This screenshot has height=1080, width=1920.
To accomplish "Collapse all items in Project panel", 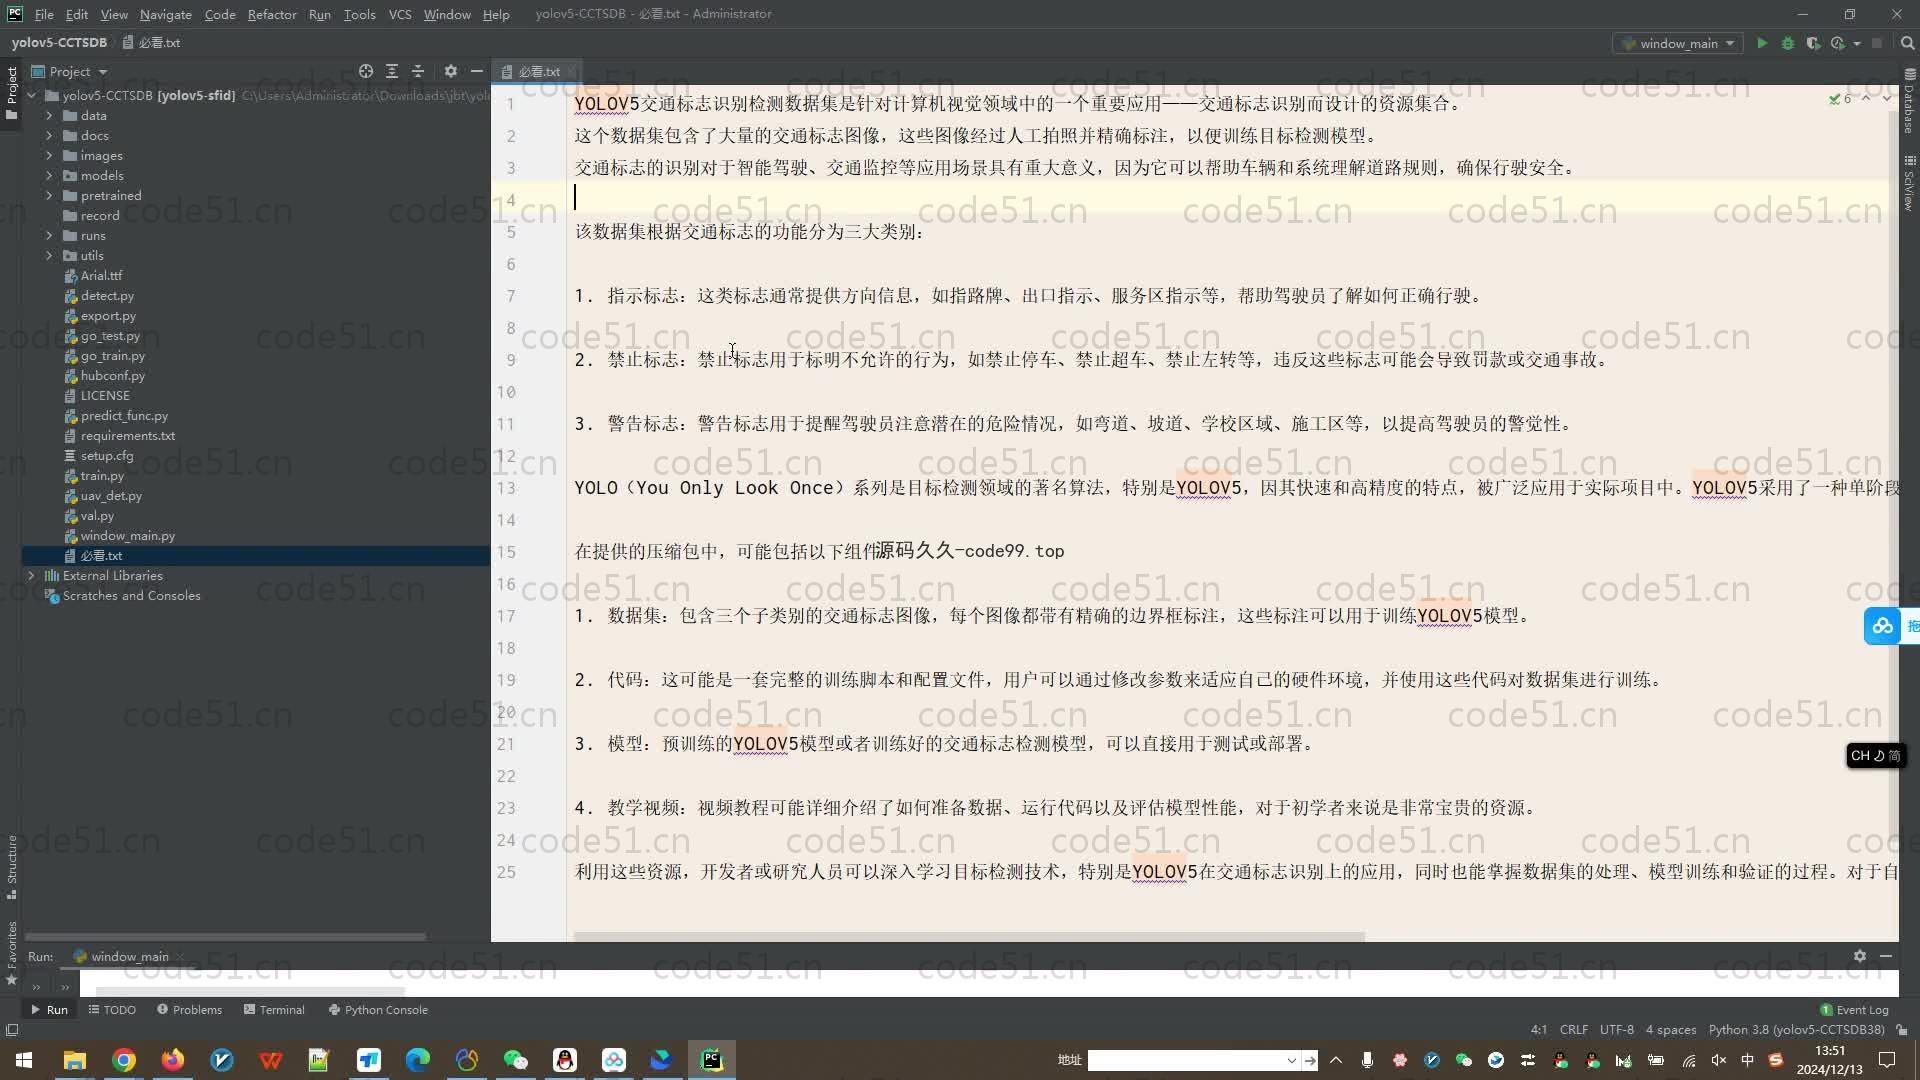I will point(418,71).
